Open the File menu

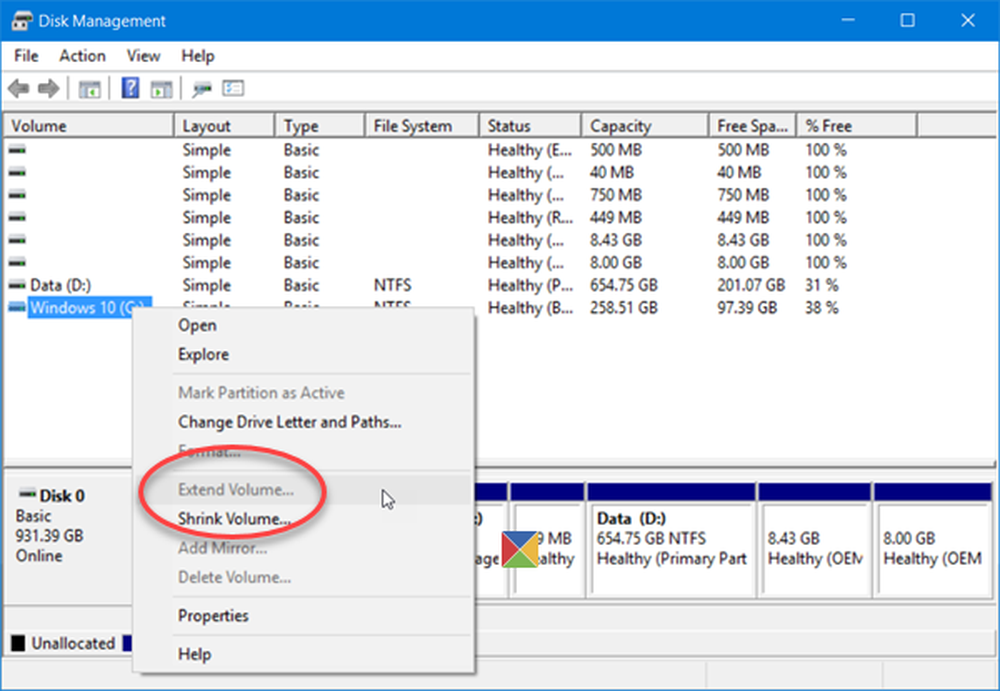point(27,56)
